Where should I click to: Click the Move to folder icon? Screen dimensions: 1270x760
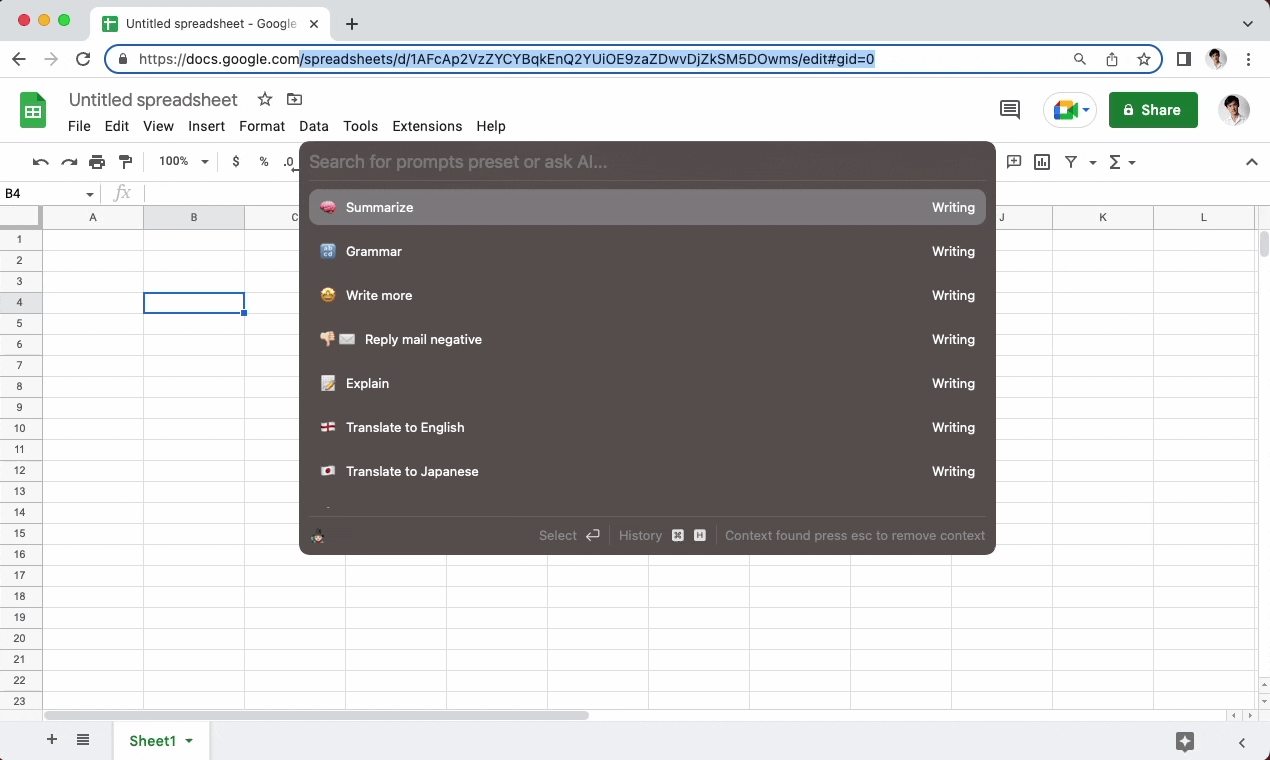click(294, 99)
